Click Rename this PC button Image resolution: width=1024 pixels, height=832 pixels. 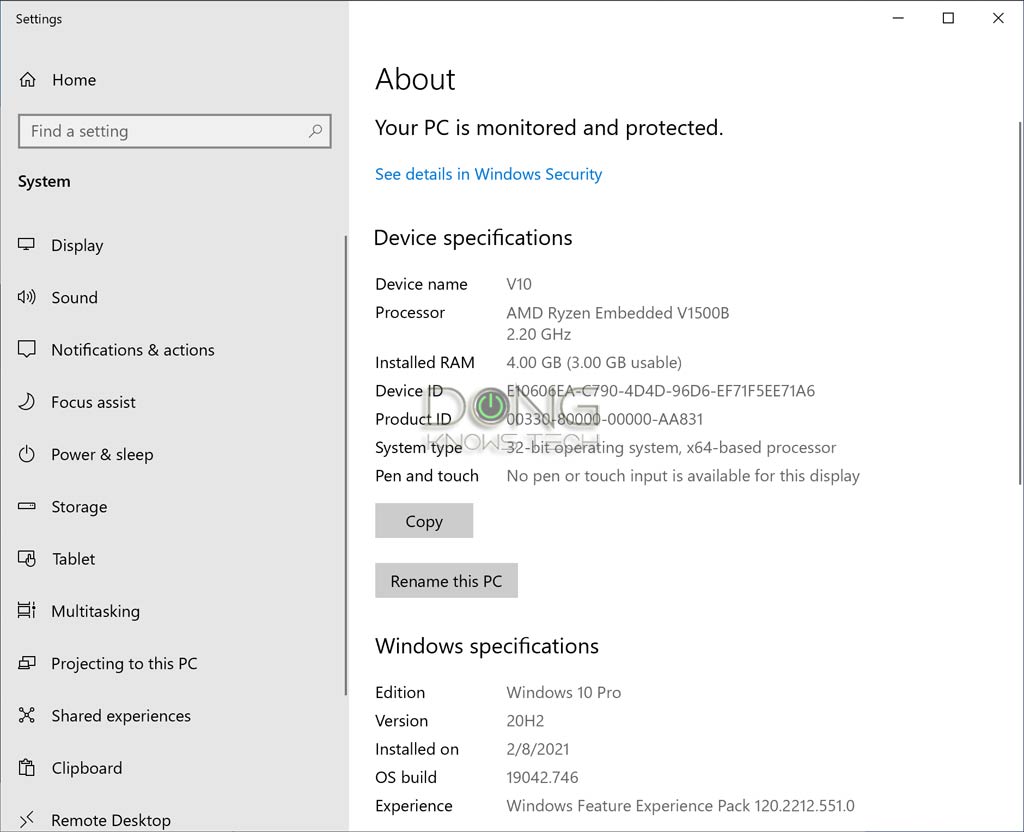[x=446, y=581]
